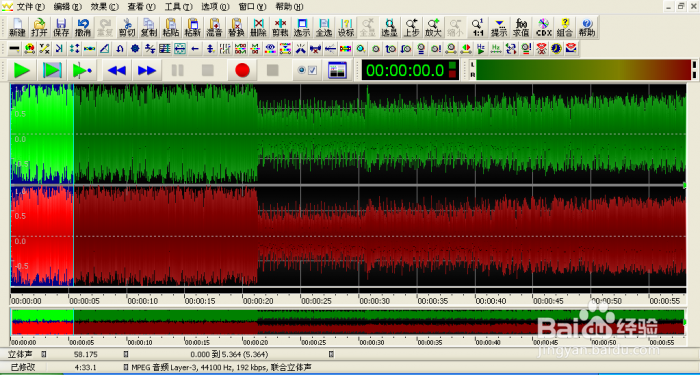Click the Hz playback rate icon with green arrow
Image resolution: width=700 pixels, height=375 pixels.
click(x=481, y=49)
